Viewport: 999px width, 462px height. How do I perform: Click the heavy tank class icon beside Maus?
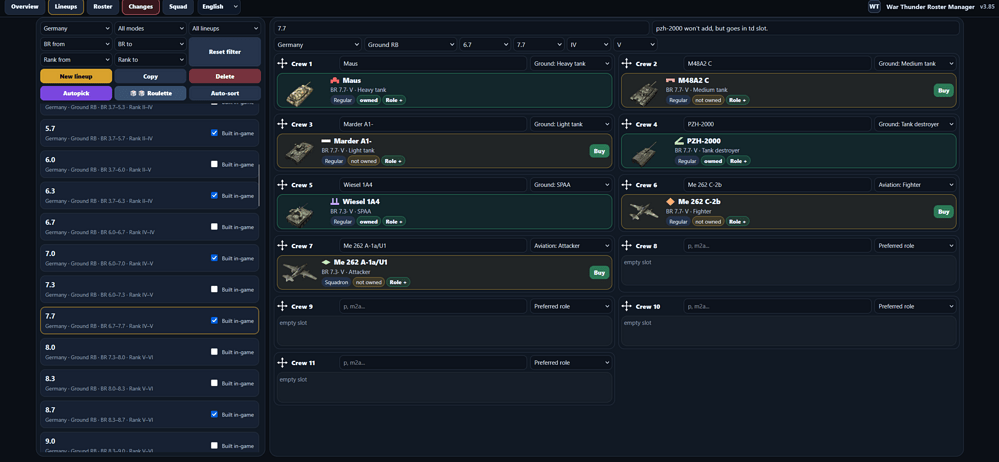(334, 80)
